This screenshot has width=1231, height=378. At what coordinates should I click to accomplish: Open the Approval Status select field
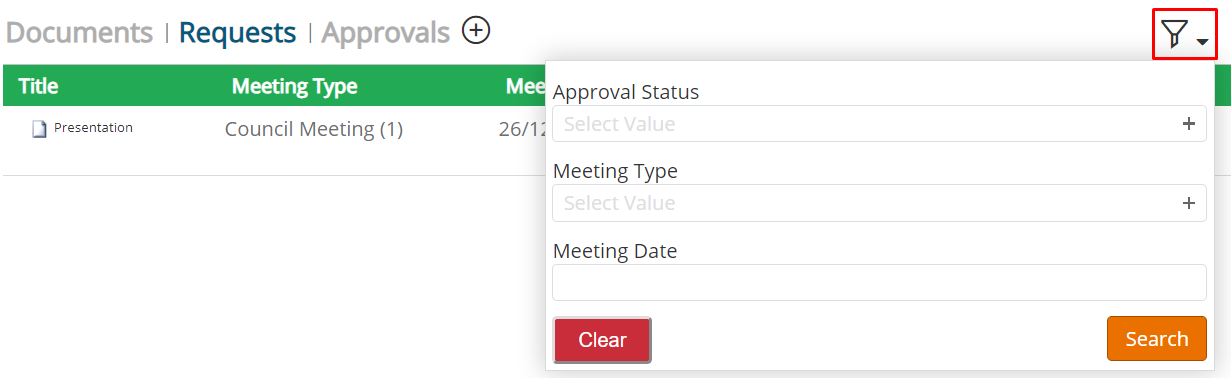[879, 124]
